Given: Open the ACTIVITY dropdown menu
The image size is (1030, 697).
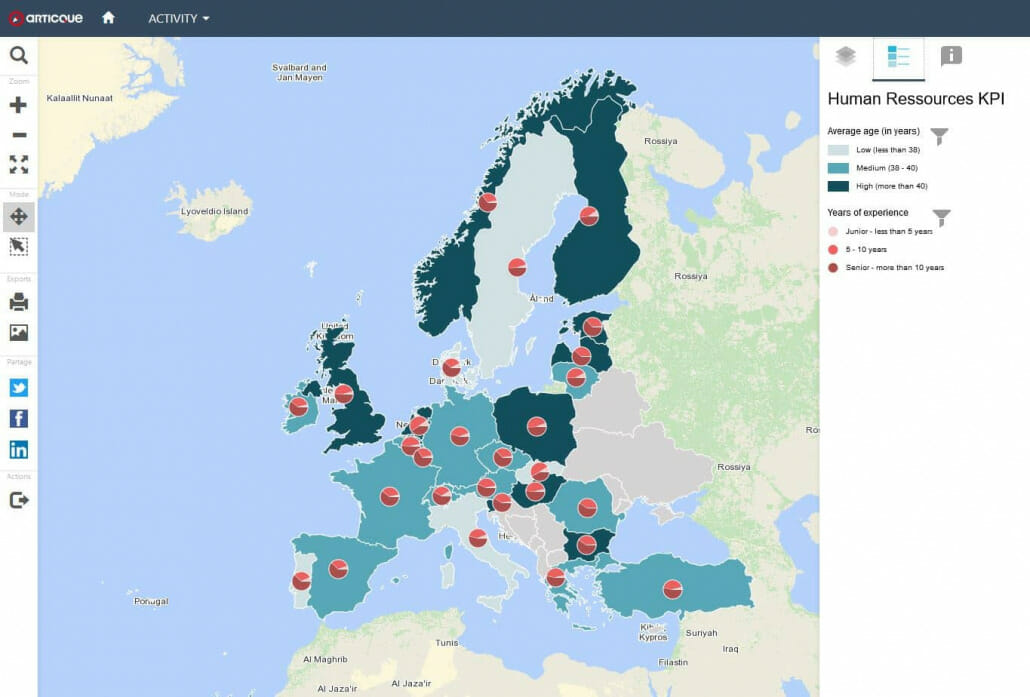Looking at the screenshot, I should (178, 18).
